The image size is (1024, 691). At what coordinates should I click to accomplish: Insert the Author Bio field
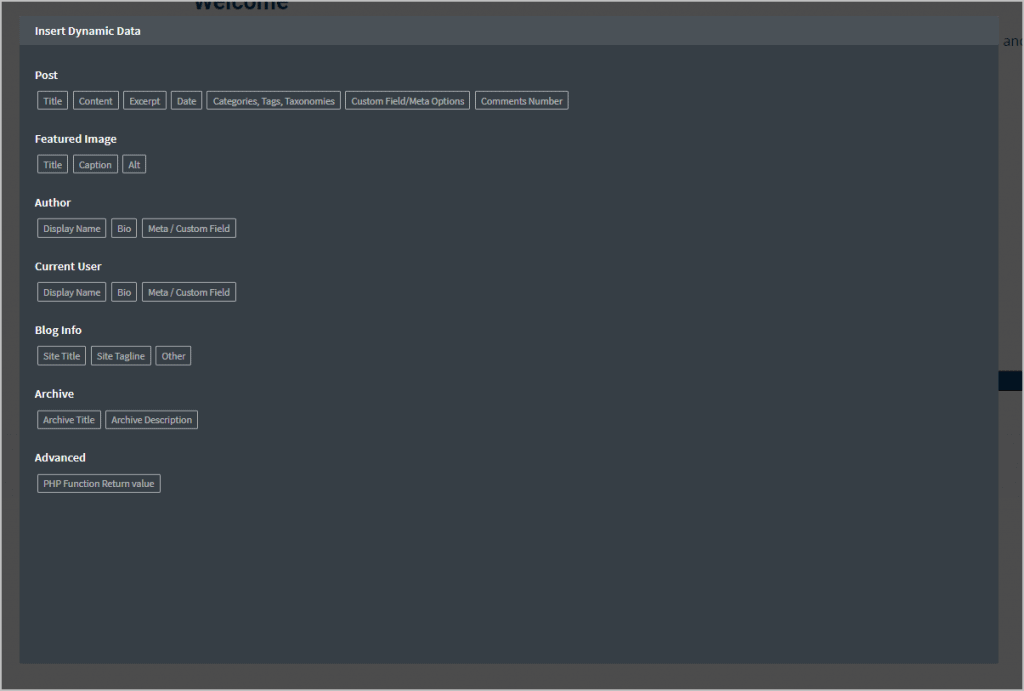point(123,227)
